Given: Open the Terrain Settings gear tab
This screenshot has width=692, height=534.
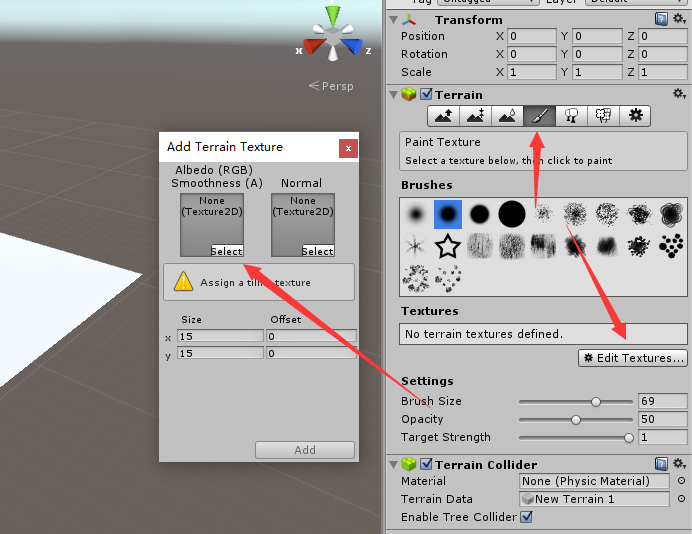Looking at the screenshot, I should point(635,116).
